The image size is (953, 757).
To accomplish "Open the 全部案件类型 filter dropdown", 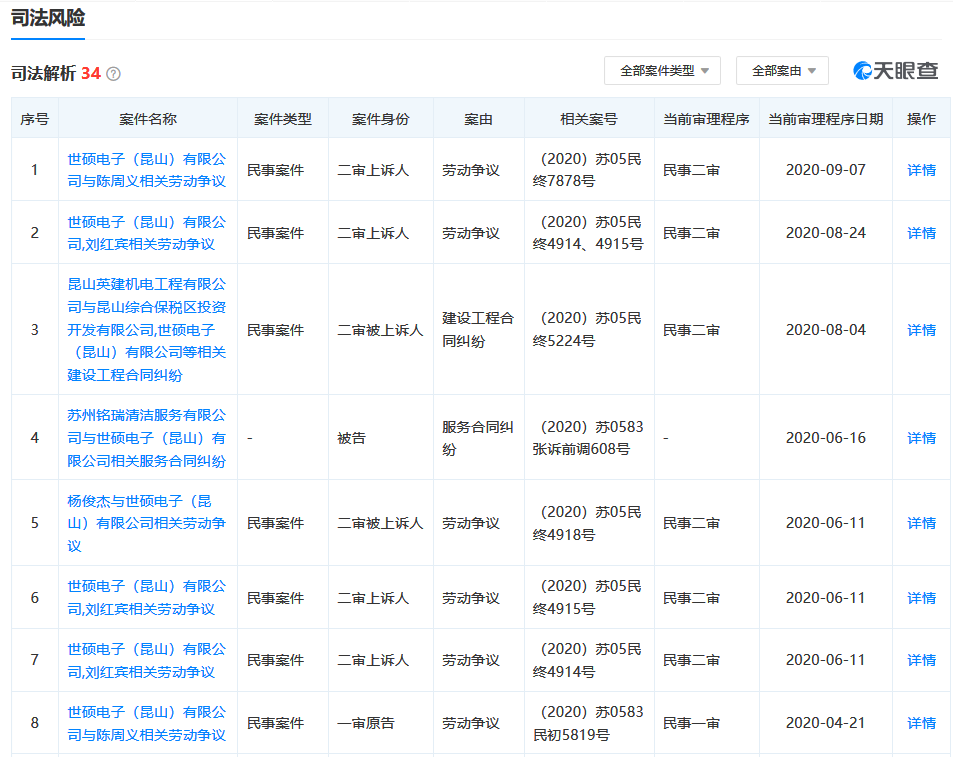I will point(662,71).
